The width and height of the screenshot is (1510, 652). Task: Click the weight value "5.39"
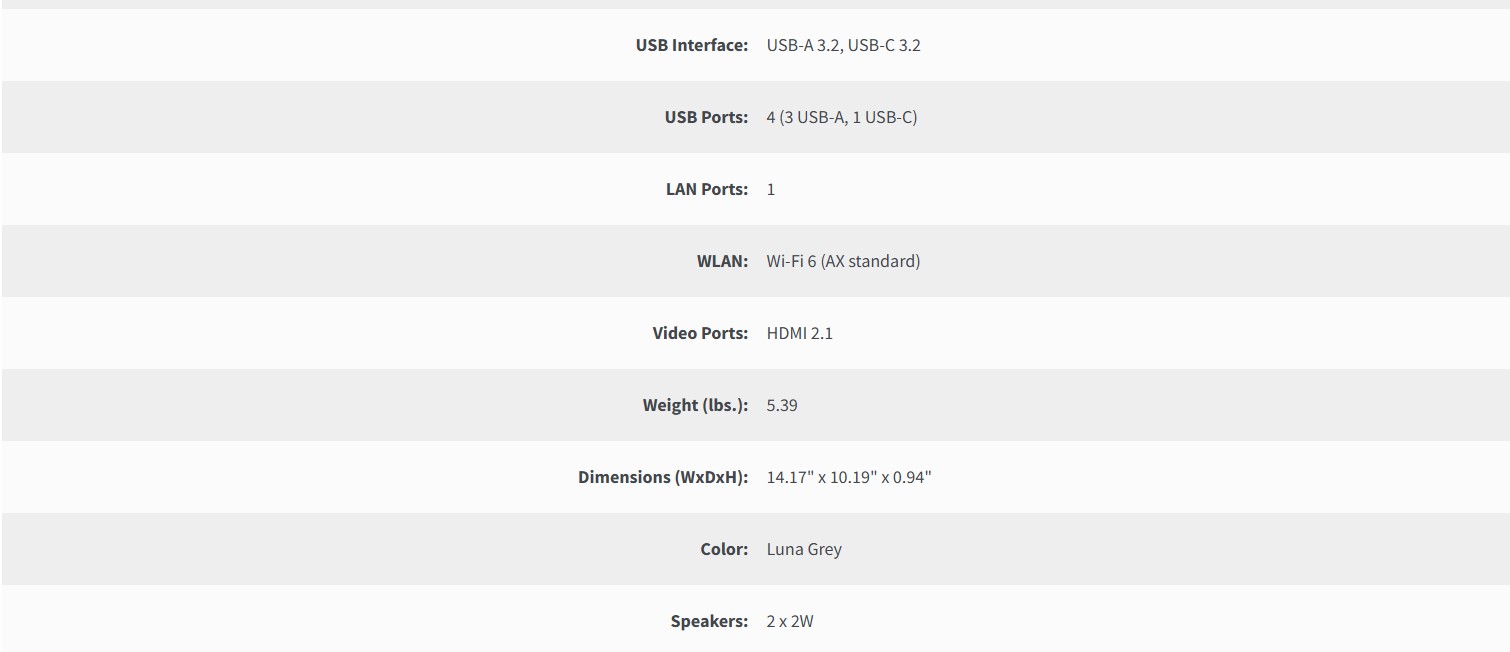[x=782, y=405]
